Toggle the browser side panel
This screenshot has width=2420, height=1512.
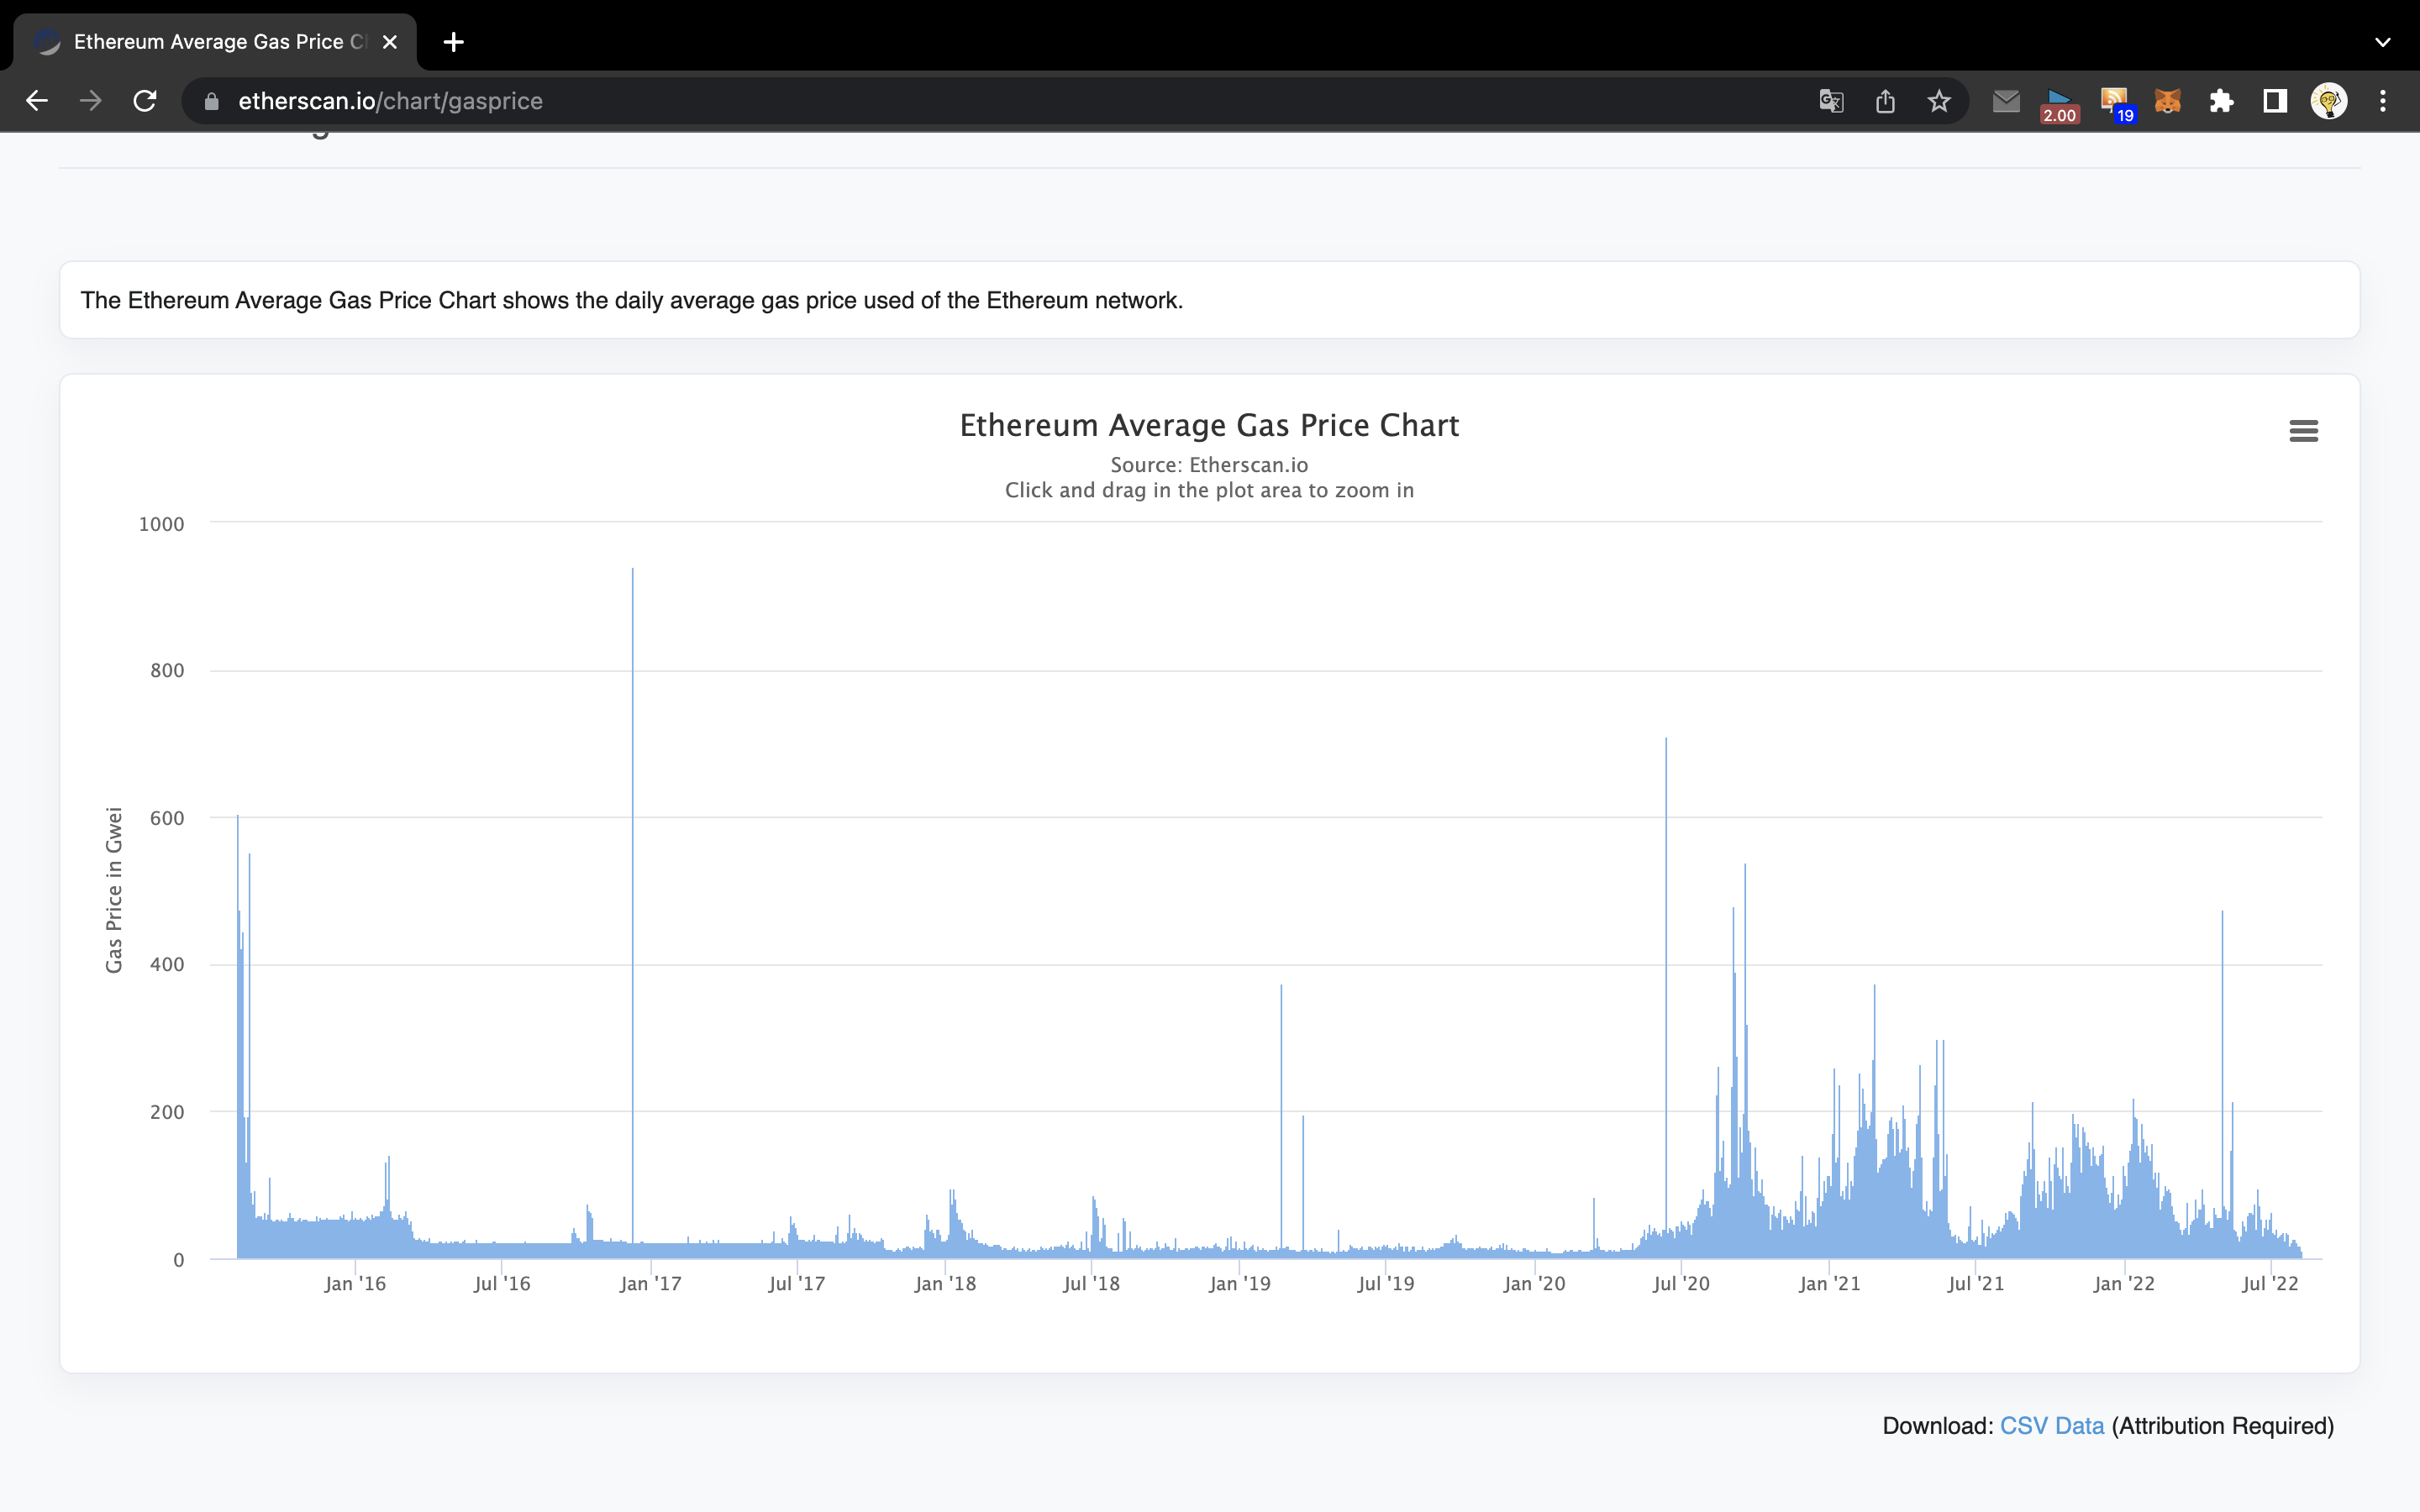coord(2275,101)
